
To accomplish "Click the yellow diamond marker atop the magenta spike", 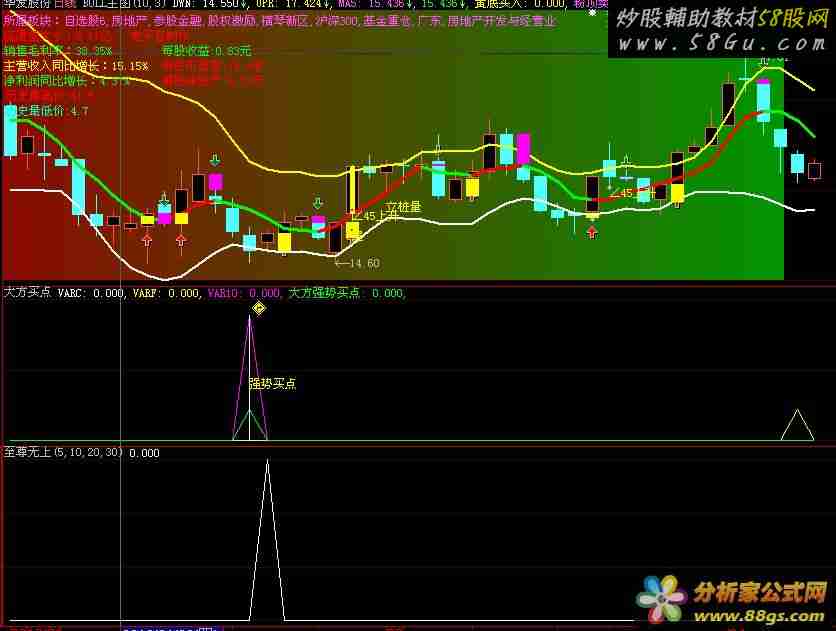I will [x=258, y=308].
